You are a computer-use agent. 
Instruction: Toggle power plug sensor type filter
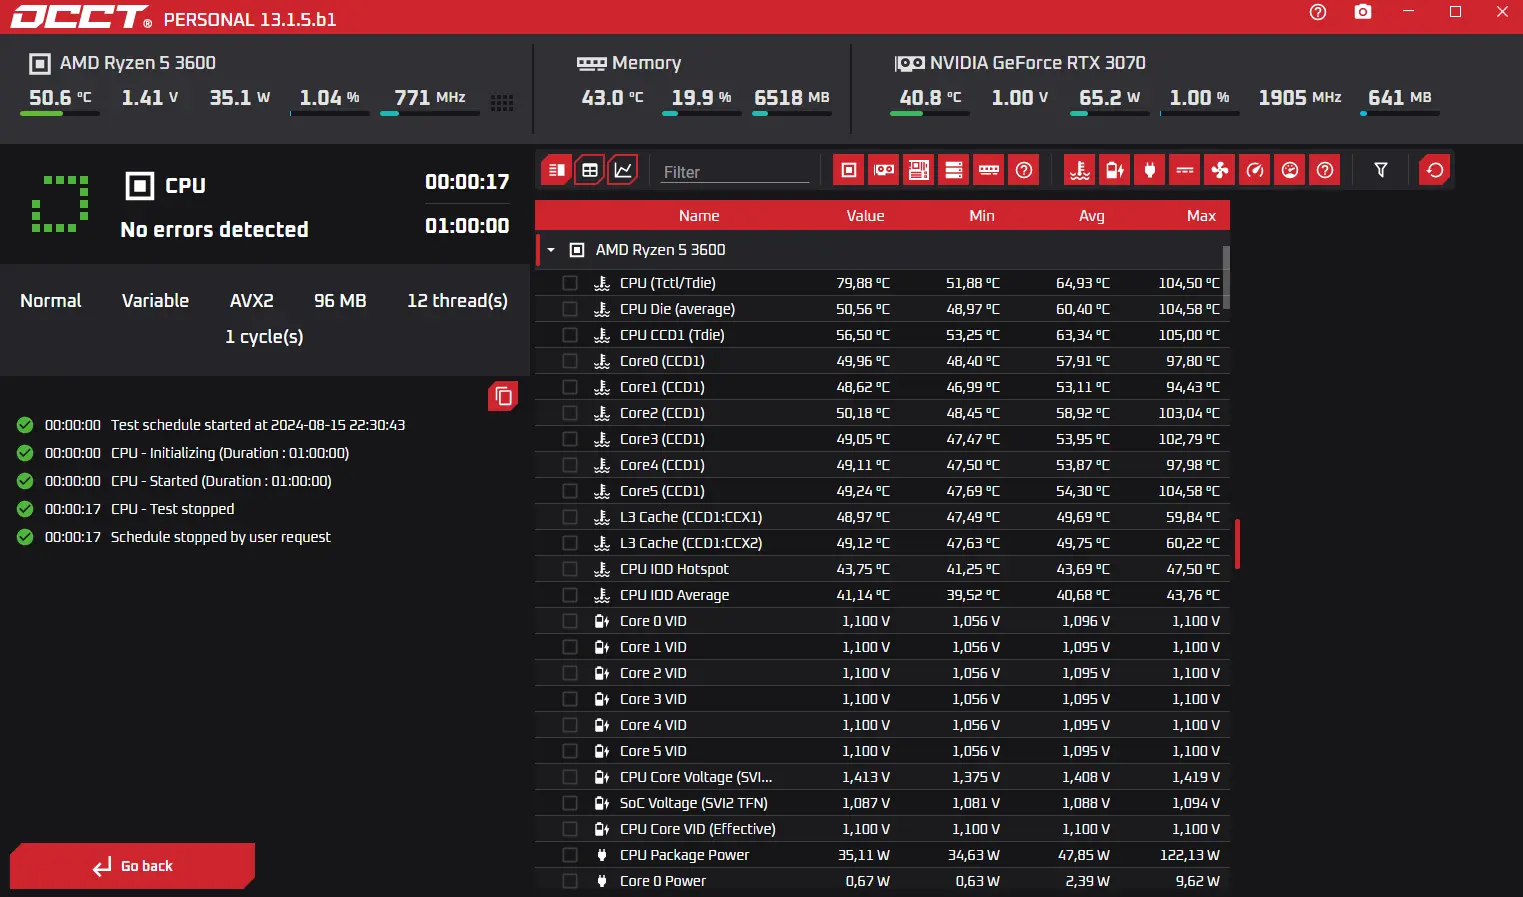[1150, 170]
